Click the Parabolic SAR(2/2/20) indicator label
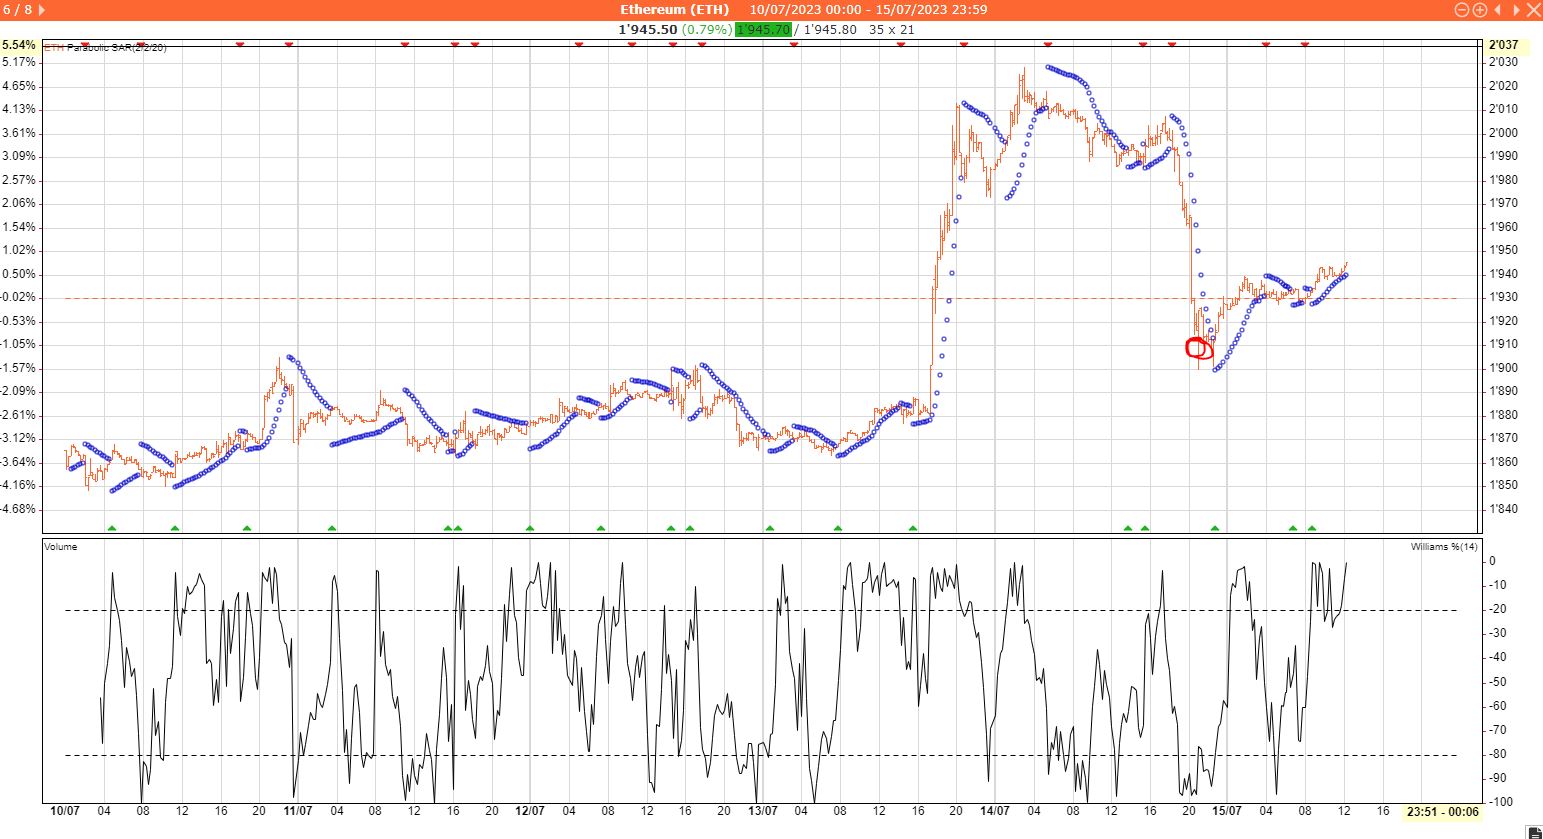Screen dimensions: 1543x839 116,47
